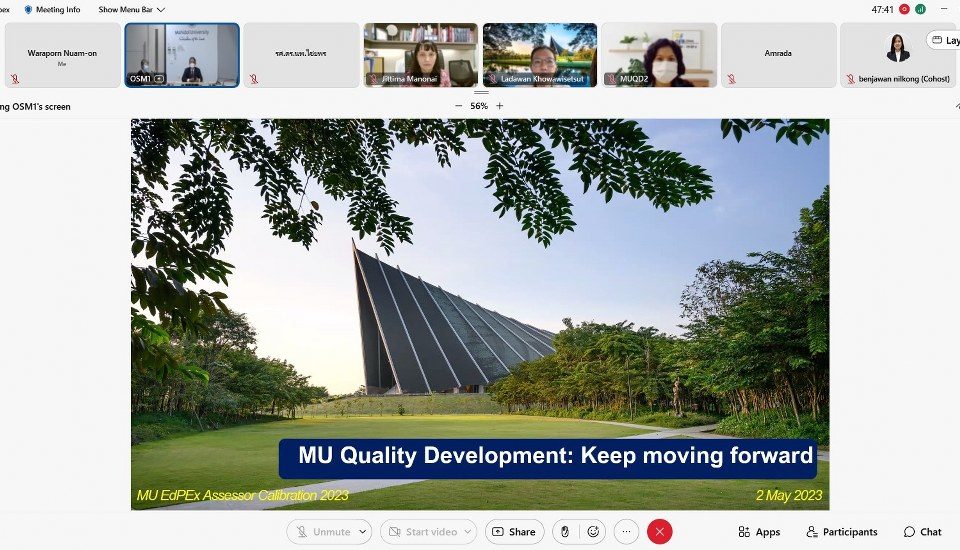Open the Chat panel
This screenshot has height=550, width=960.
pyautogui.click(x=923, y=532)
